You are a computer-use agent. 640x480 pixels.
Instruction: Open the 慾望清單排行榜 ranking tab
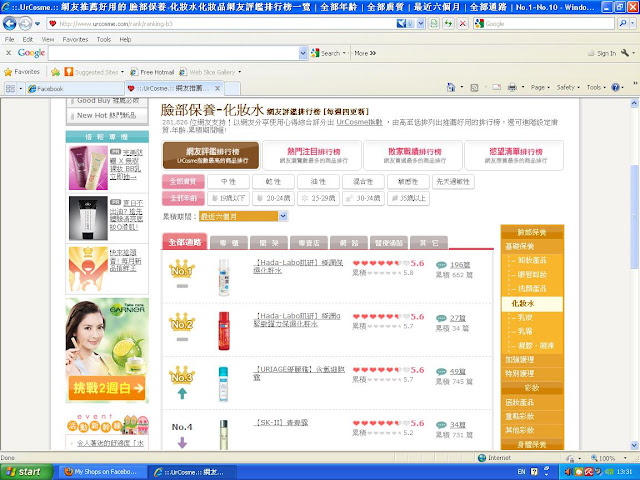point(514,155)
